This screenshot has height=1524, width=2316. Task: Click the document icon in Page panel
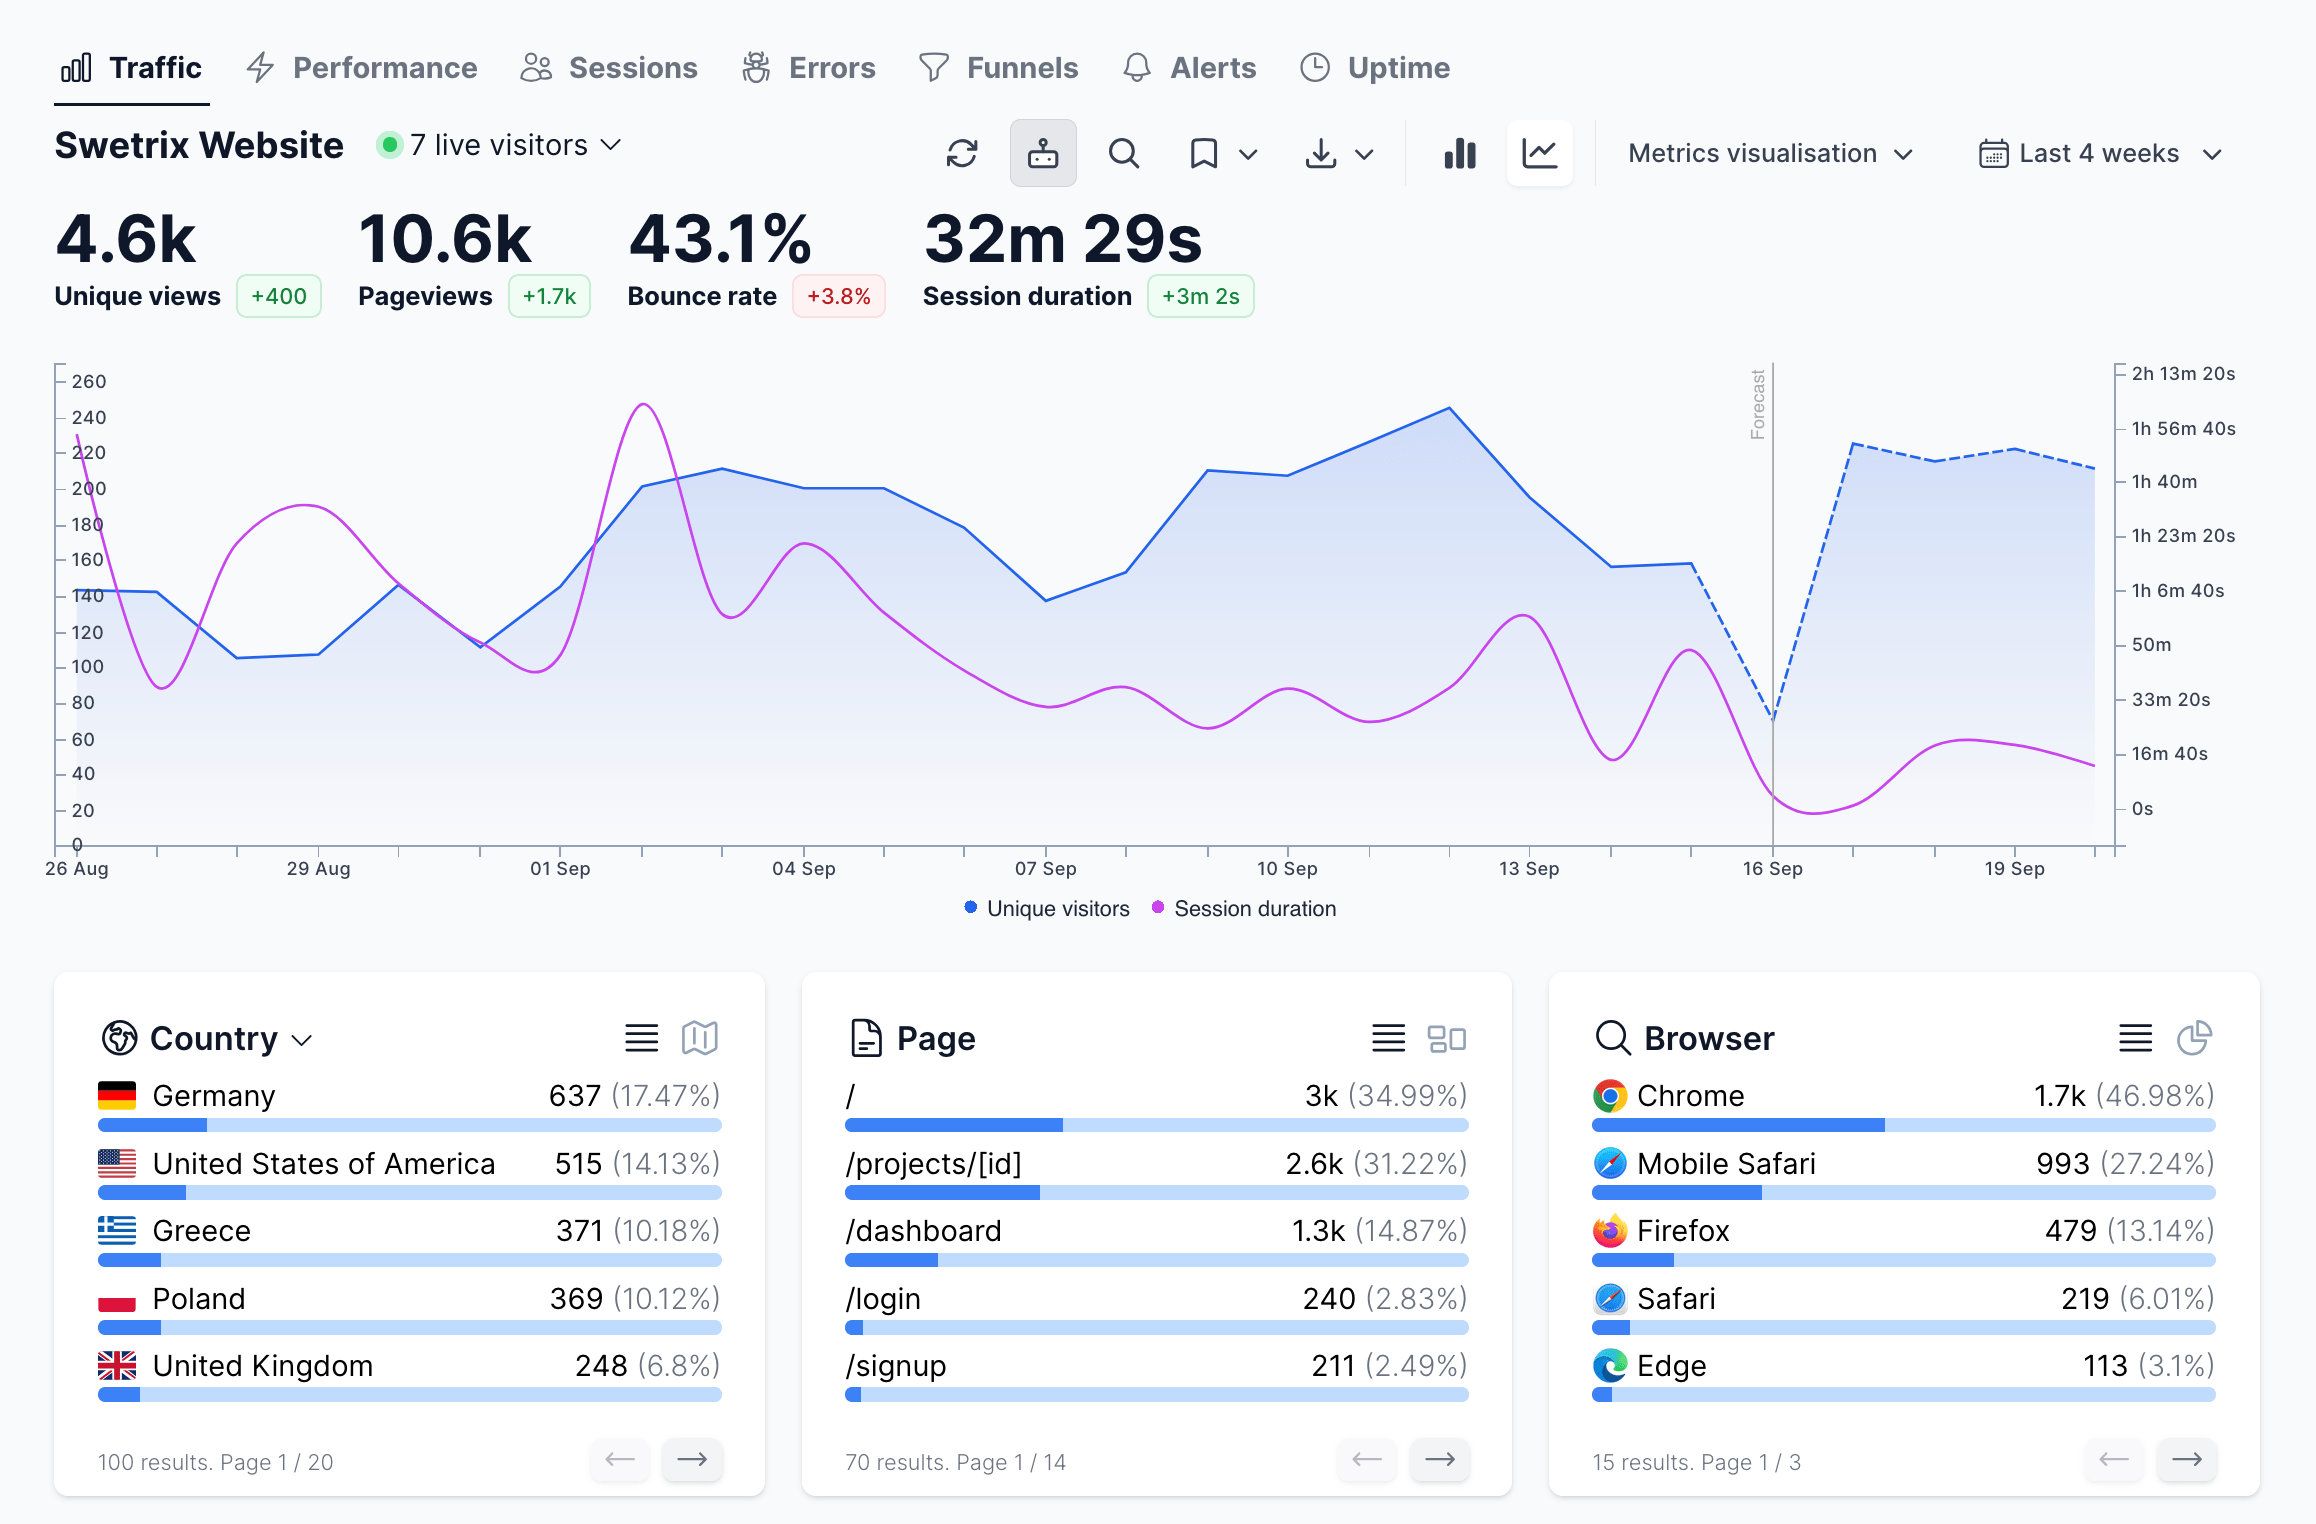point(866,1038)
